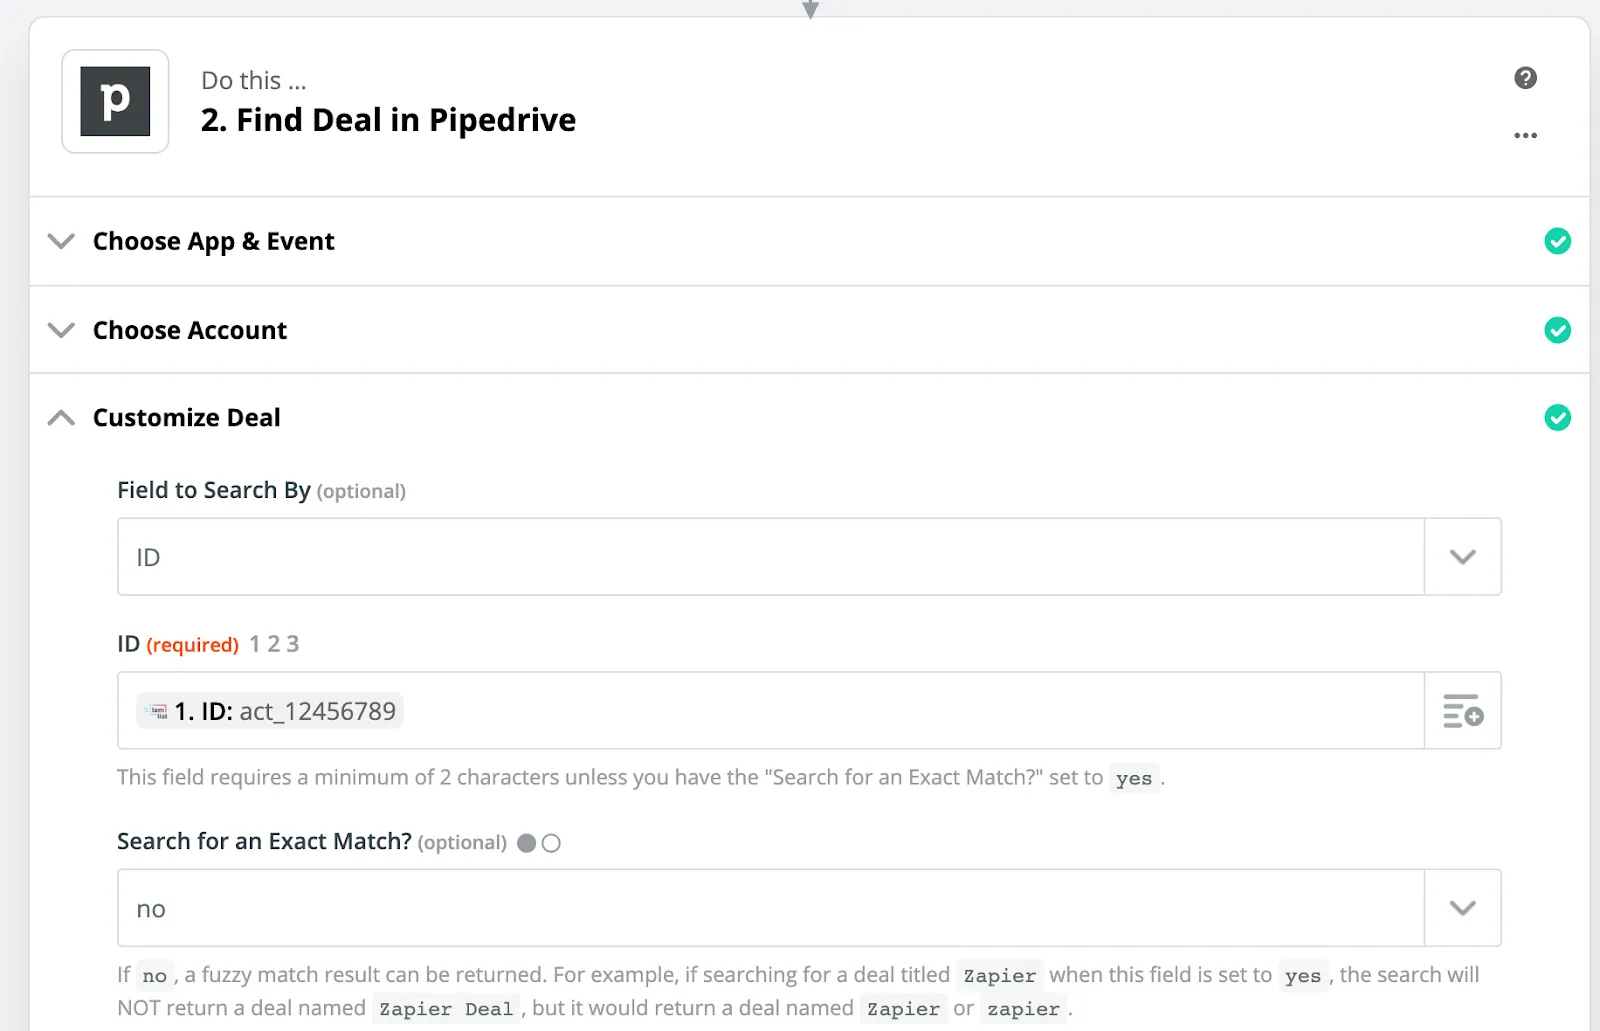Collapse the Customize Deal section
The width and height of the screenshot is (1600, 1031).
tap(61, 417)
